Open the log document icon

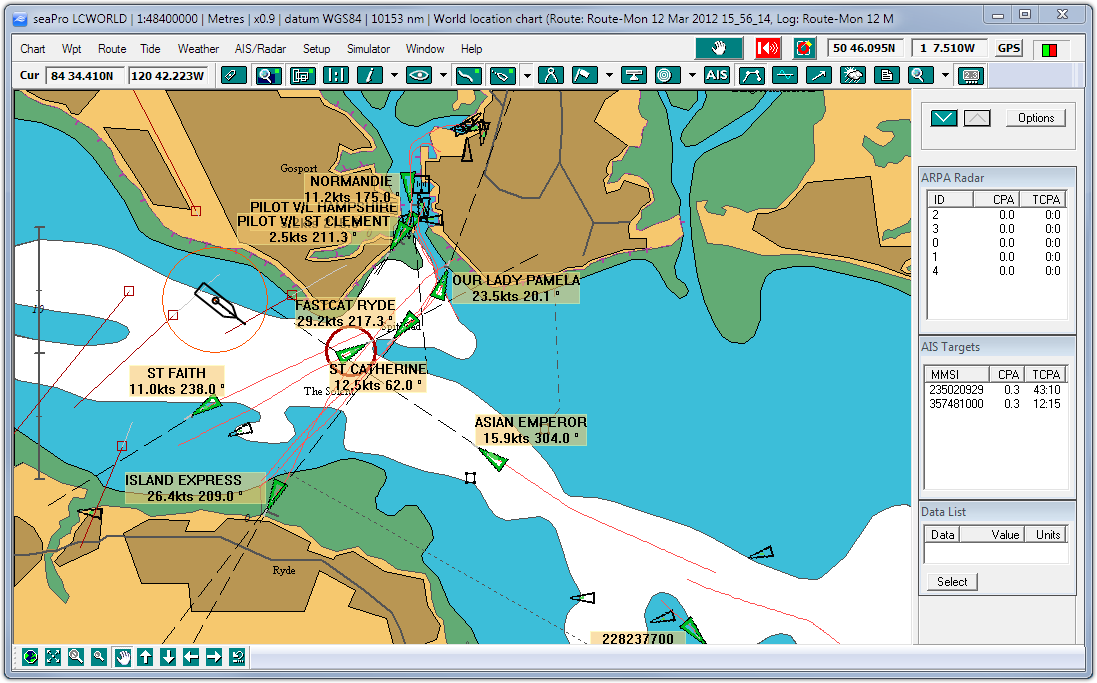tap(886, 76)
